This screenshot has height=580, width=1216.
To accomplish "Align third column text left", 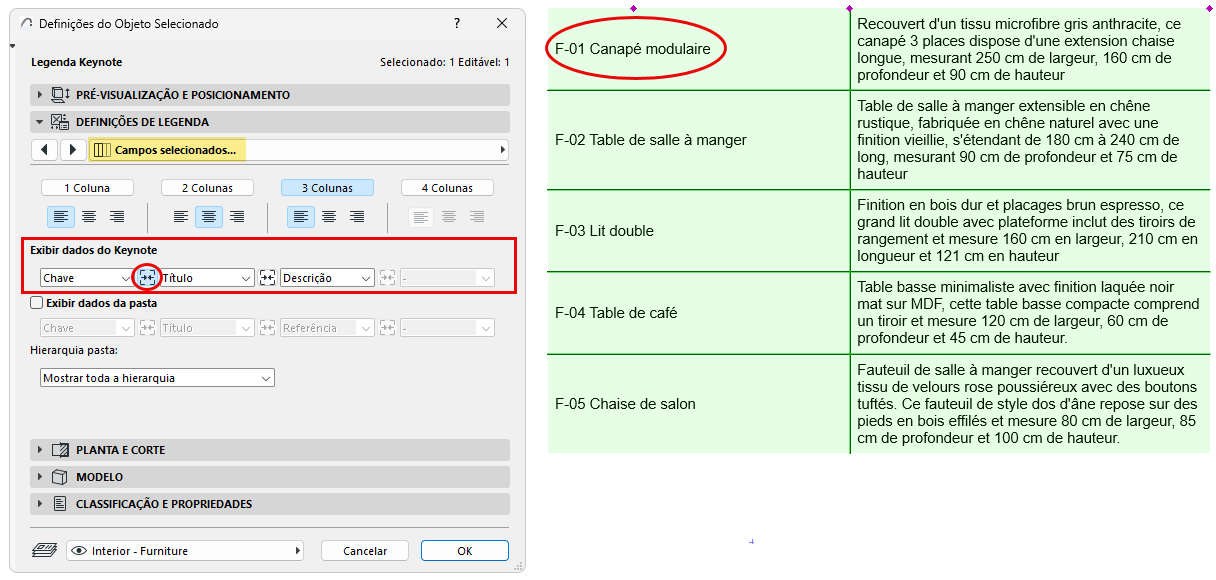I will 301,216.
